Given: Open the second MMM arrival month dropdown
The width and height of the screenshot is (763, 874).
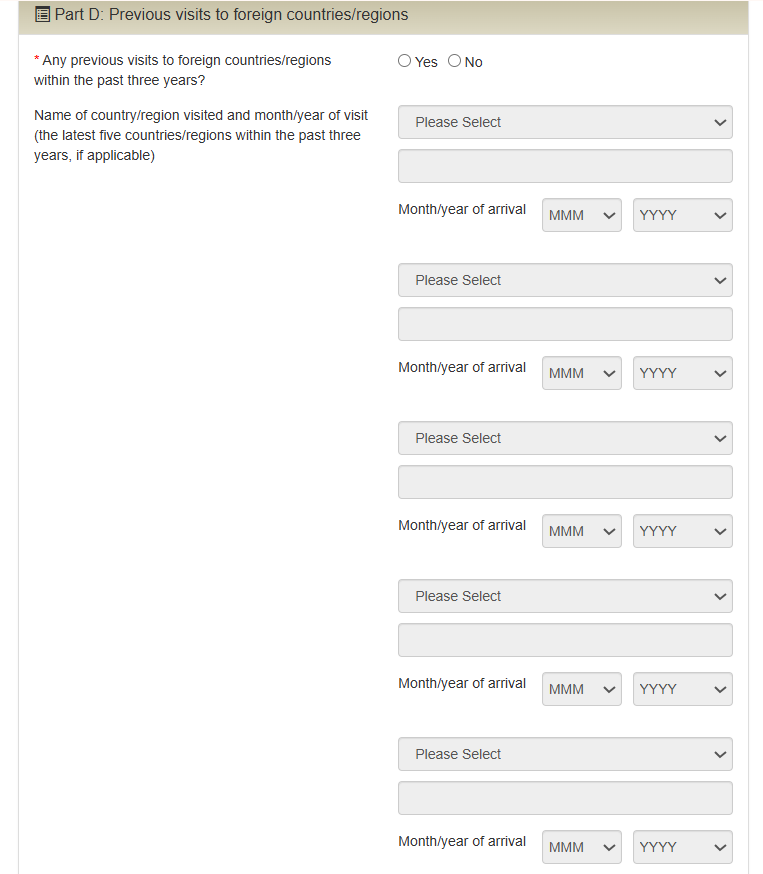Looking at the screenshot, I should [x=582, y=373].
